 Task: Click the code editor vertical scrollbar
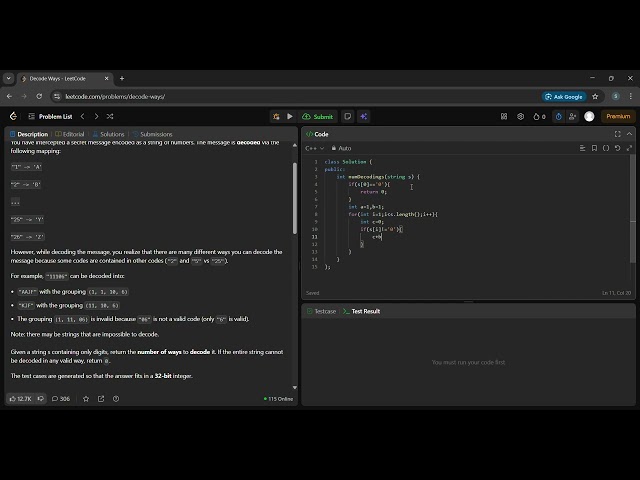[x=633, y=208]
